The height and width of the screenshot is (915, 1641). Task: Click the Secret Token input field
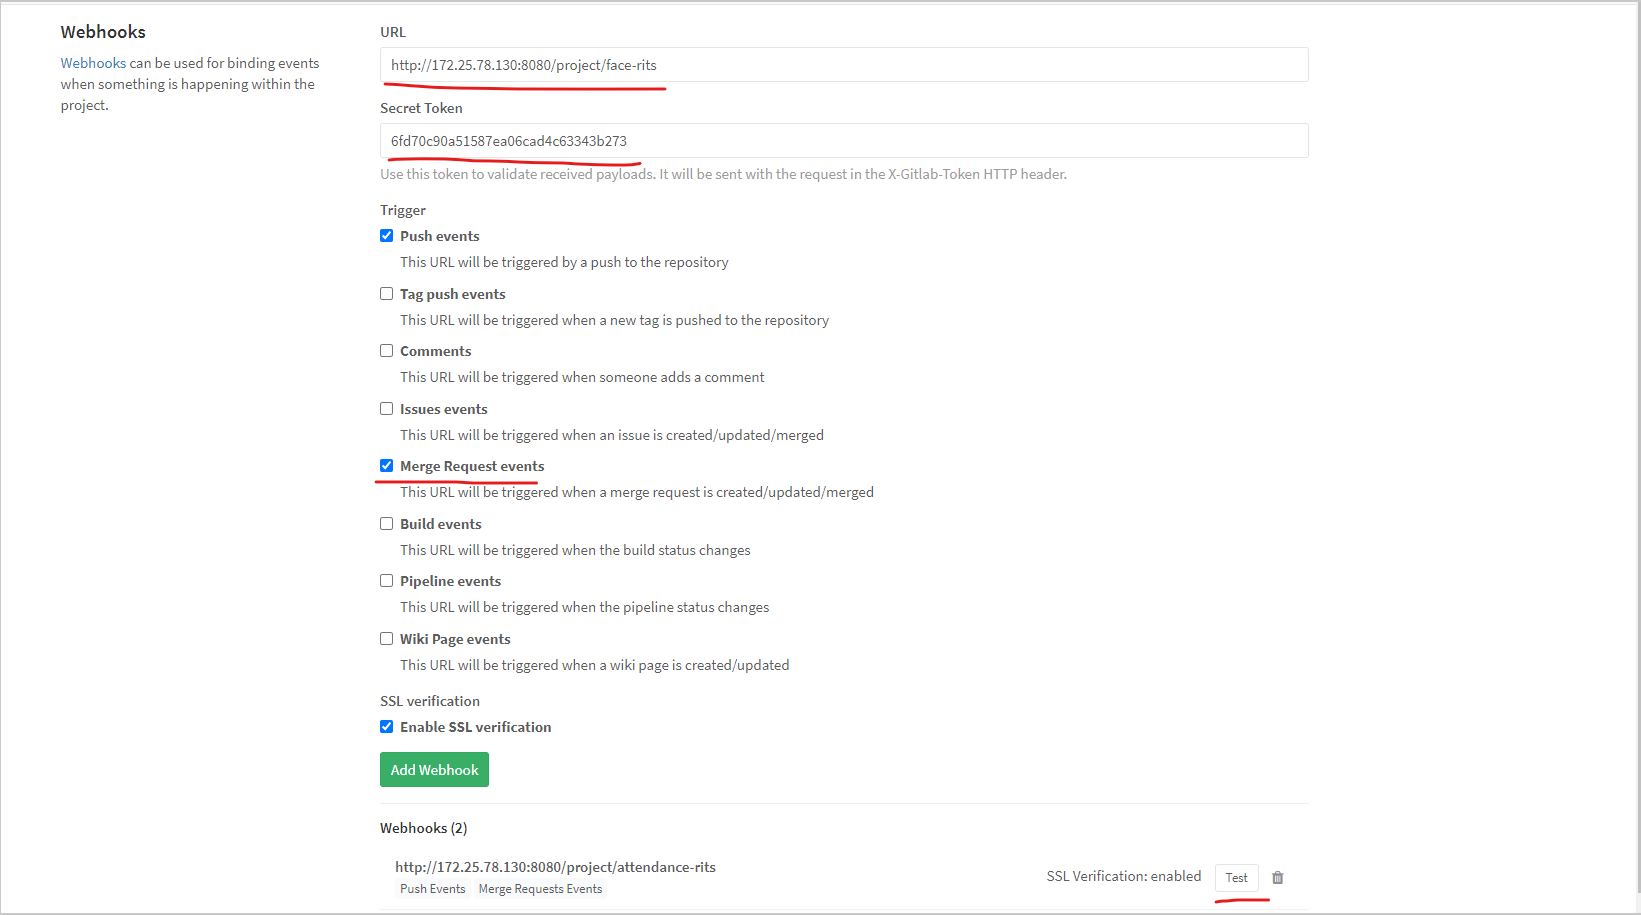pos(844,141)
